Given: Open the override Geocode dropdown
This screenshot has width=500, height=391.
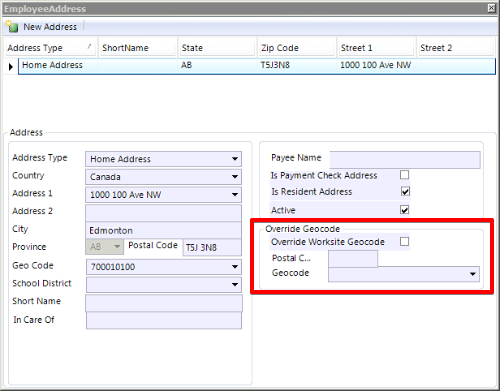Looking at the screenshot, I should click(472, 274).
